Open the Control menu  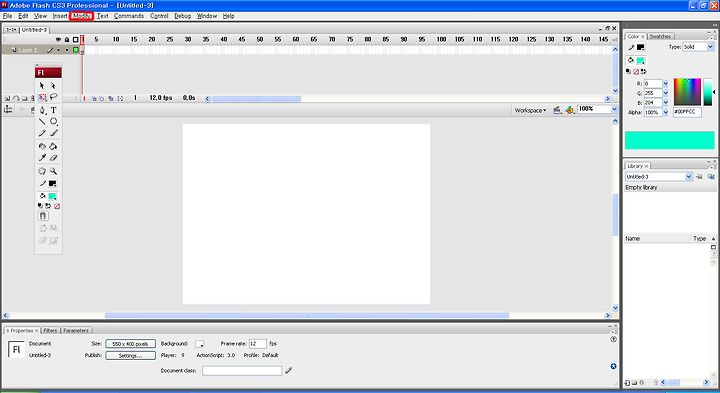click(x=159, y=16)
